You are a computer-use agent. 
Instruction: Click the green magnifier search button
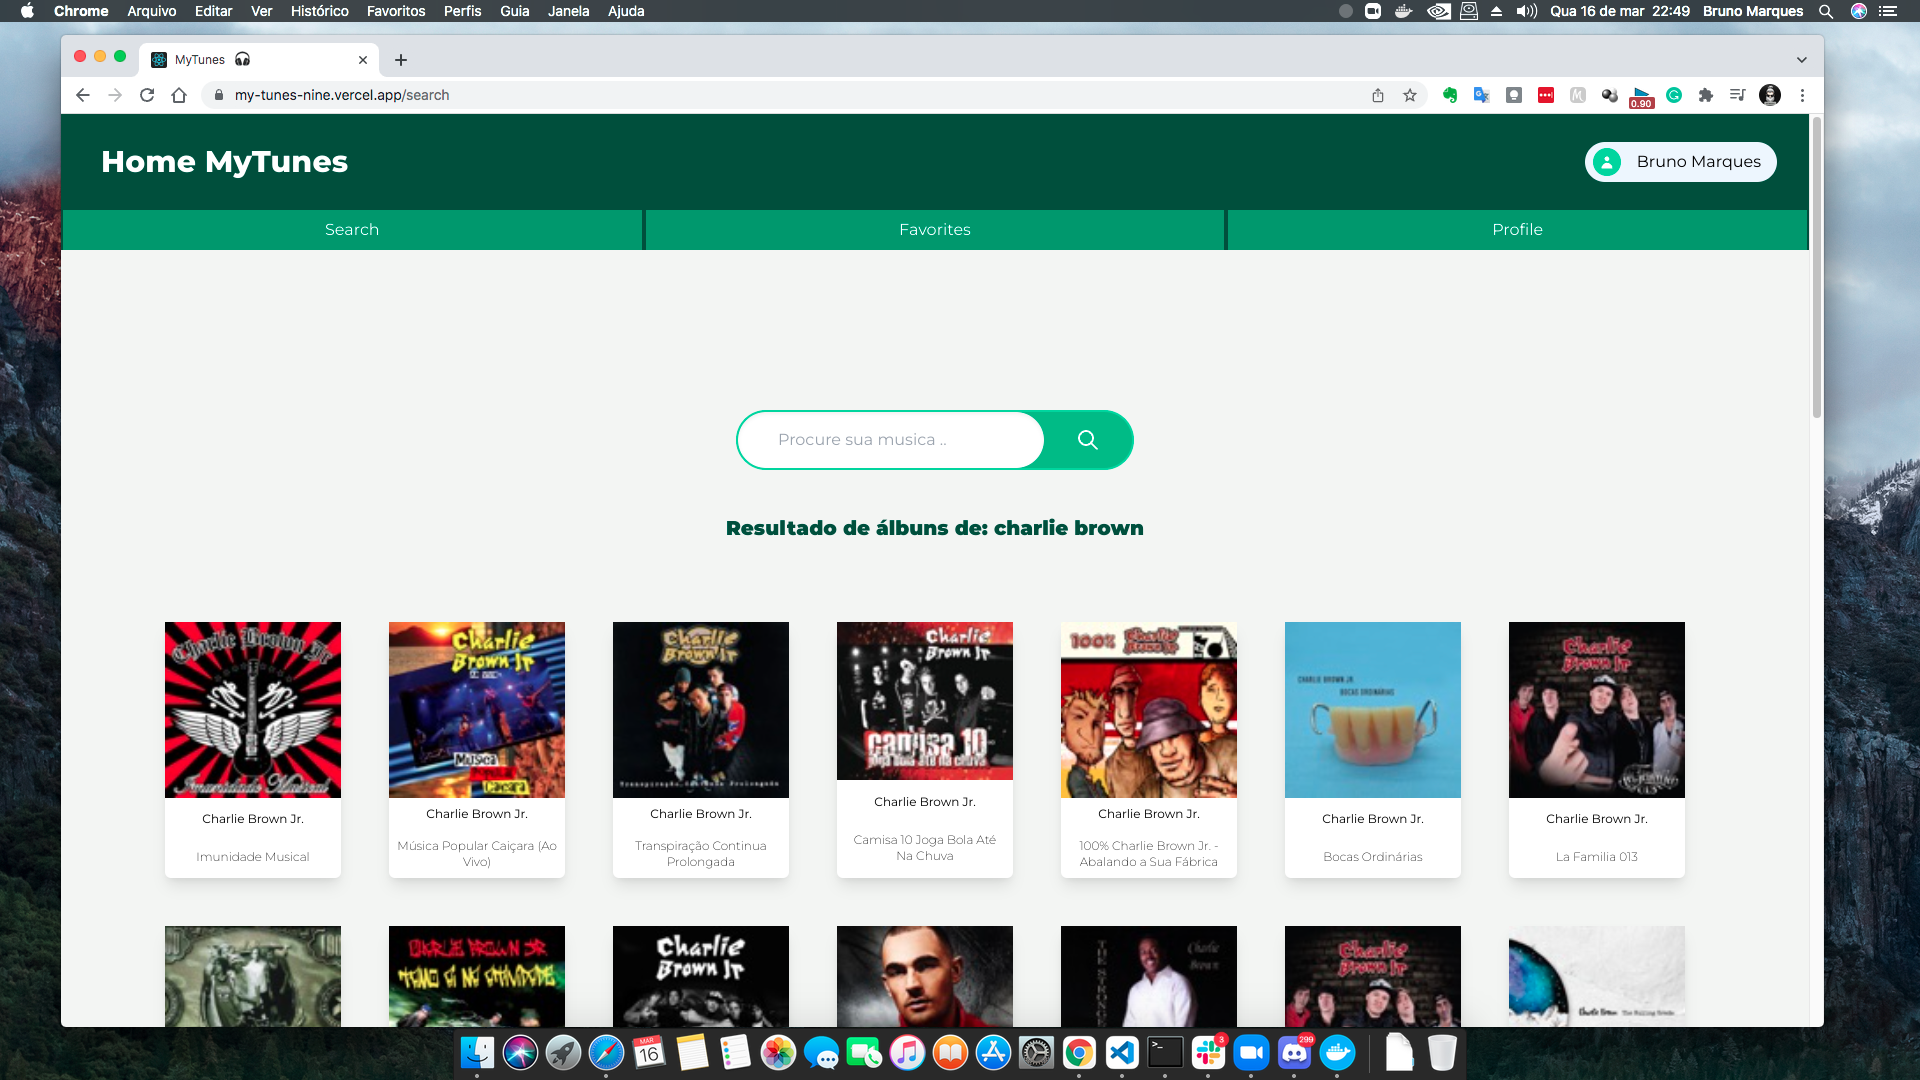click(x=1087, y=440)
